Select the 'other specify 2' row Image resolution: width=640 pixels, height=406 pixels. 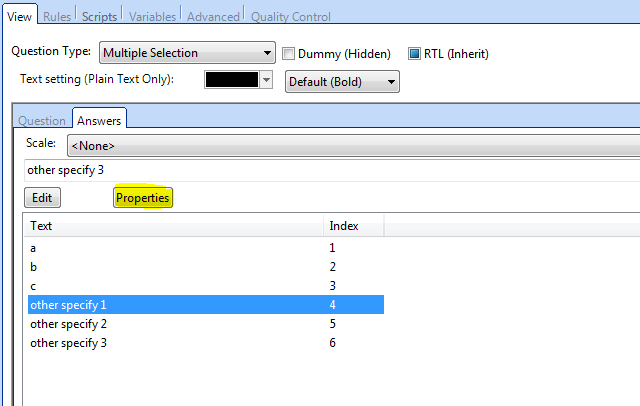206,324
